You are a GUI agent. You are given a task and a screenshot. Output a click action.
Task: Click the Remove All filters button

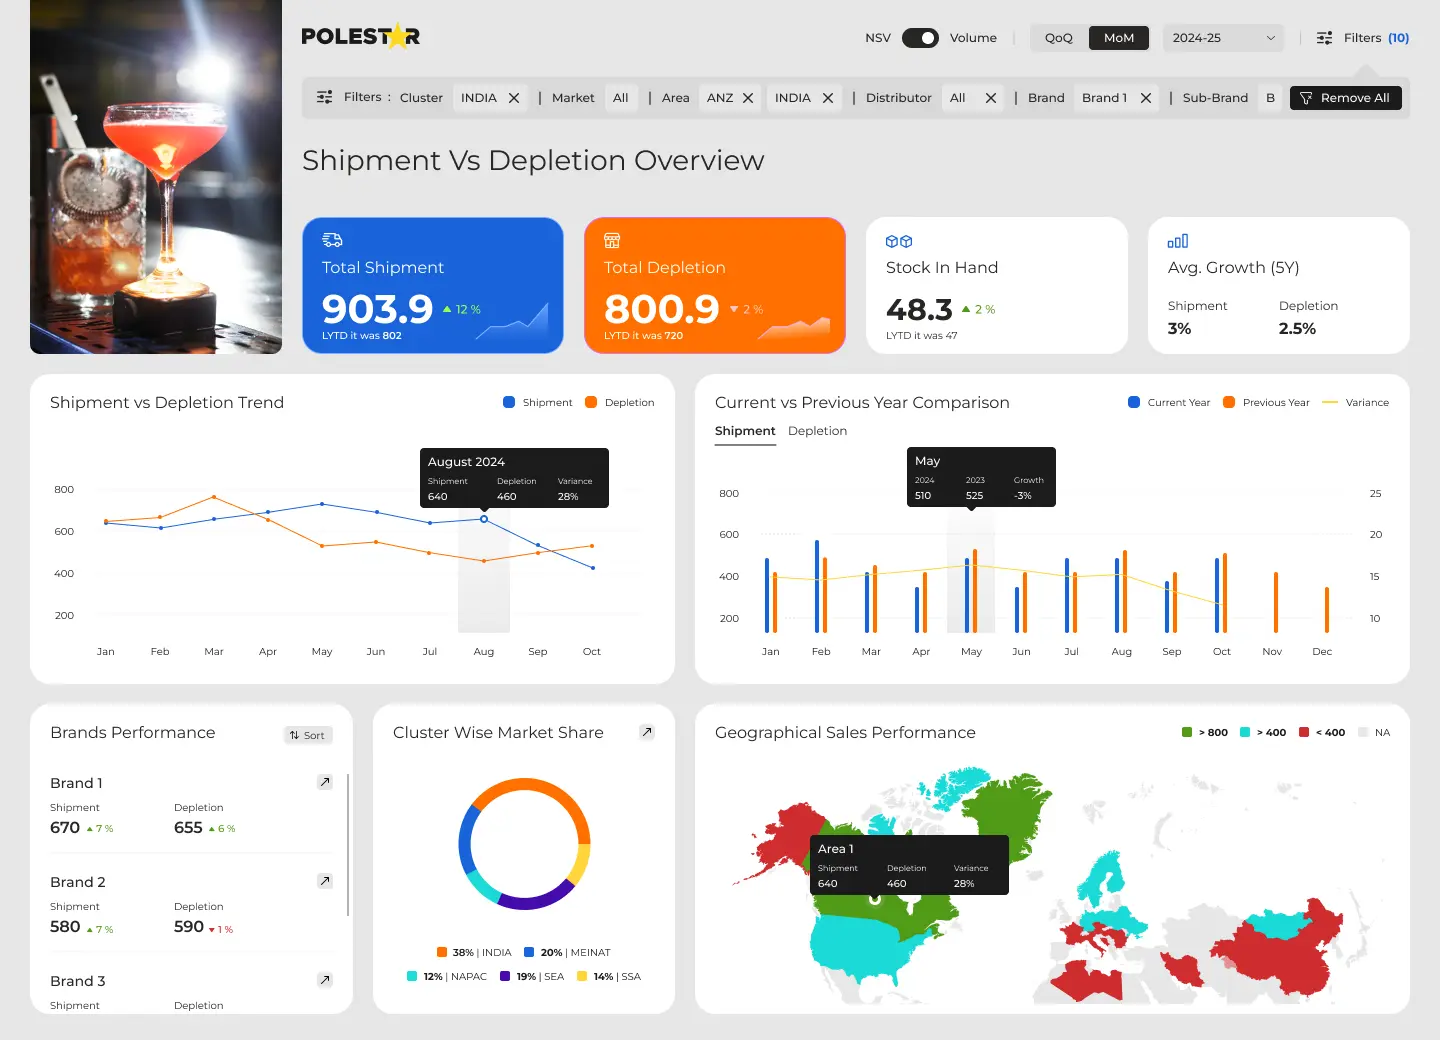(1345, 97)
